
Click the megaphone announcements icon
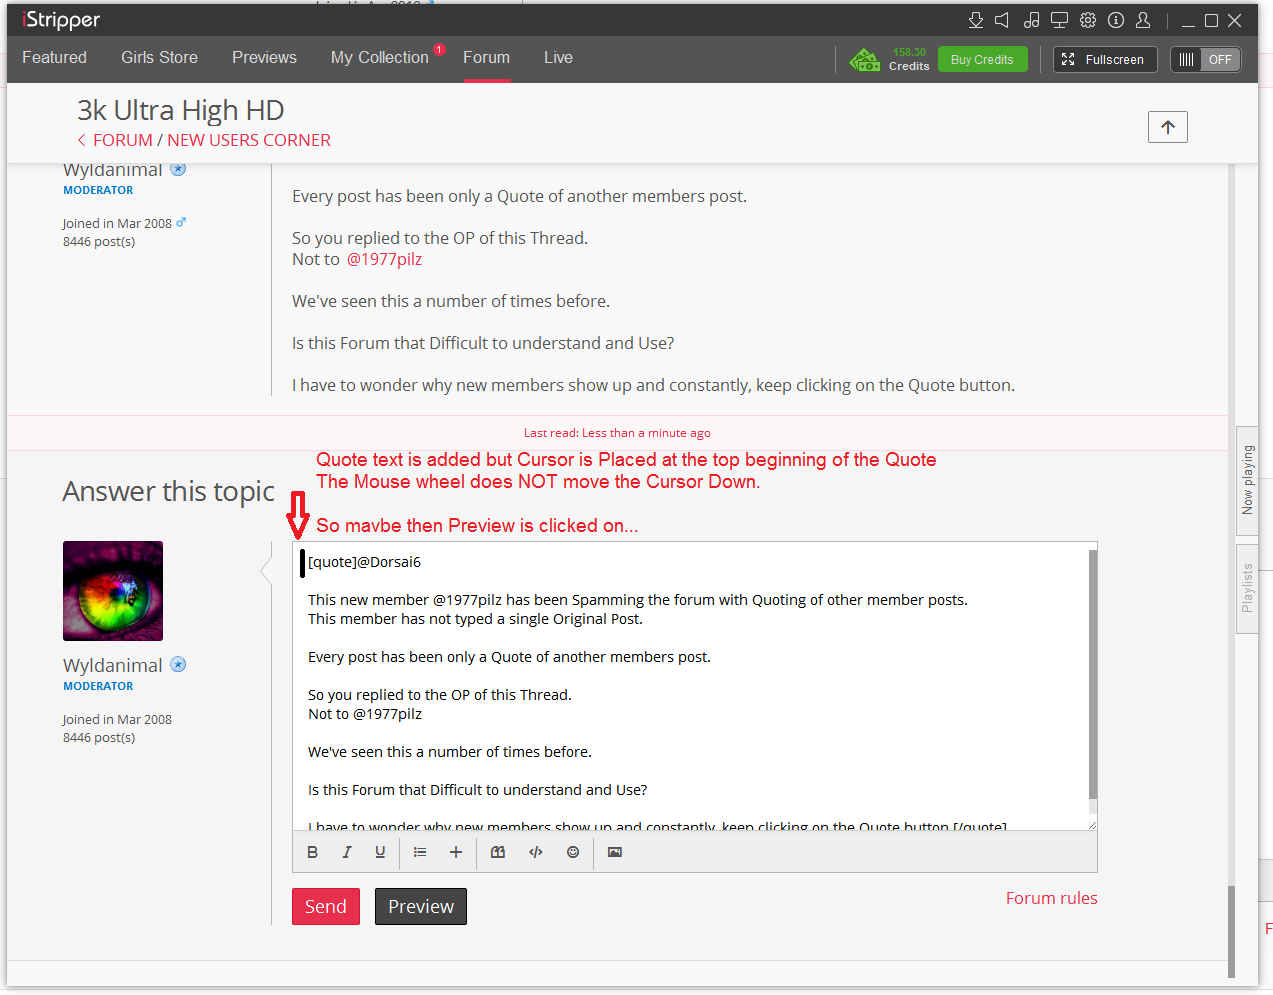click(1003, 20)
